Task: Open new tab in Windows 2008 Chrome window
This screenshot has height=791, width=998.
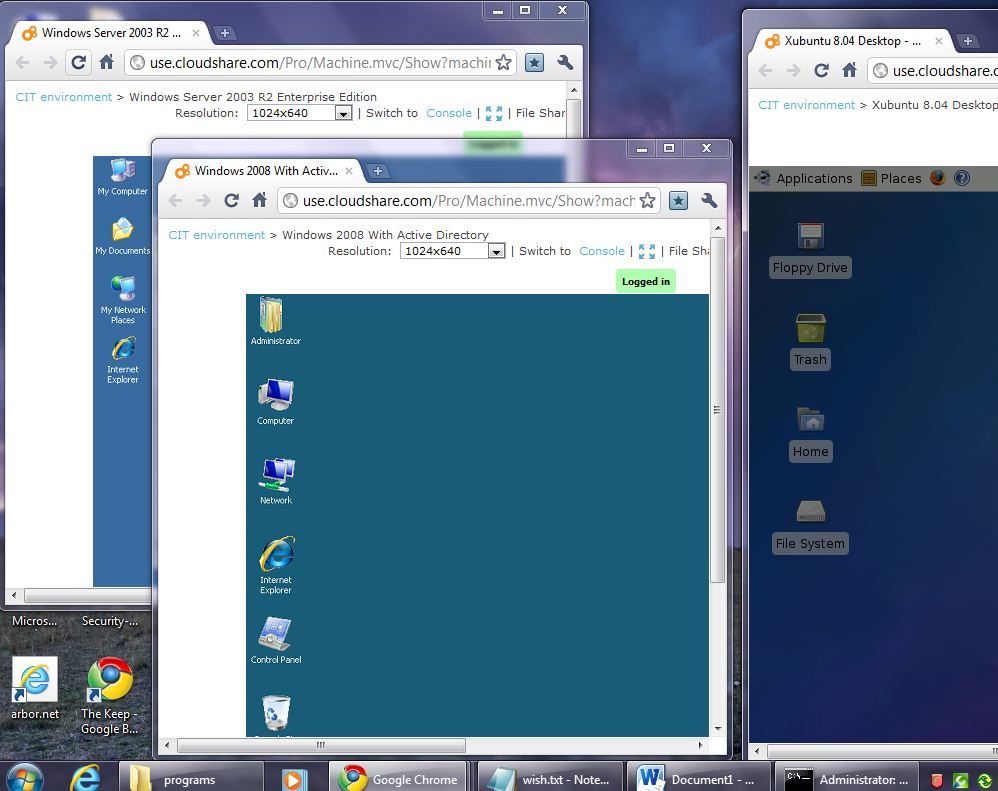Action: pyautogui.click(x=378, y=171)
